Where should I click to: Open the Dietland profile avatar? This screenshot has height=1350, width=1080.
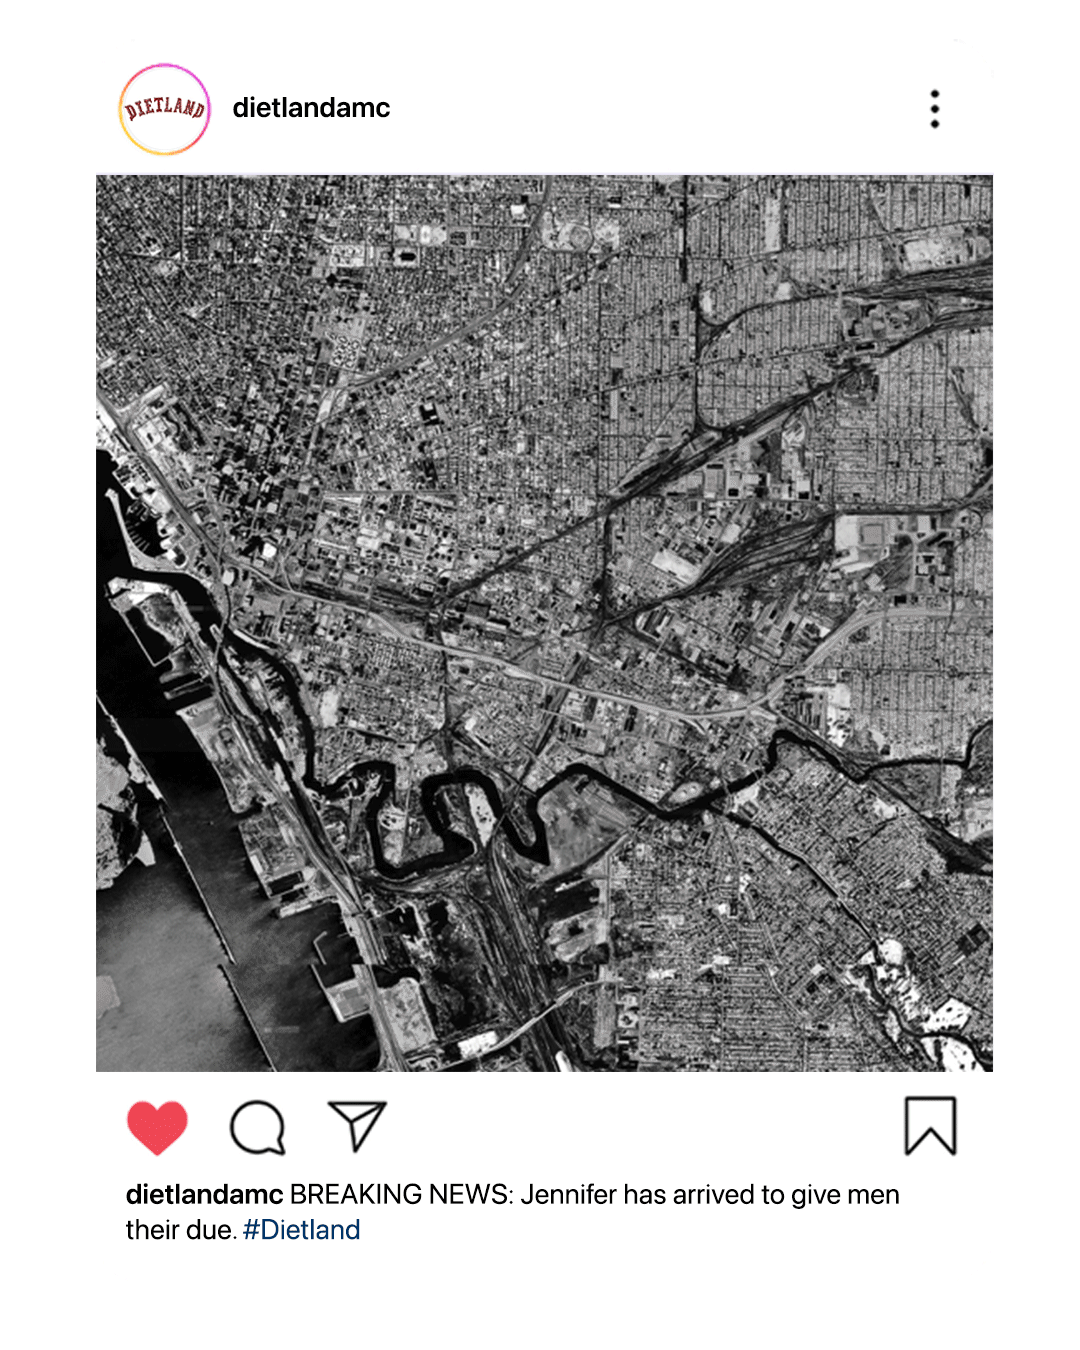tap(165, 109)
